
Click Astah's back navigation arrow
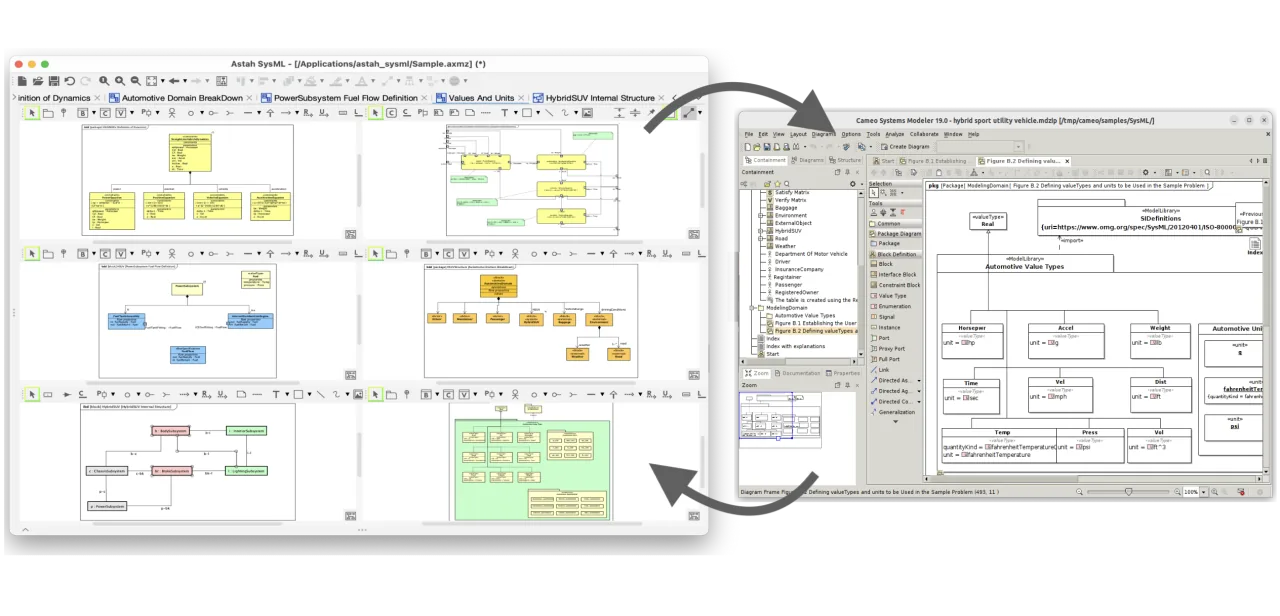[x=174, y=81]
